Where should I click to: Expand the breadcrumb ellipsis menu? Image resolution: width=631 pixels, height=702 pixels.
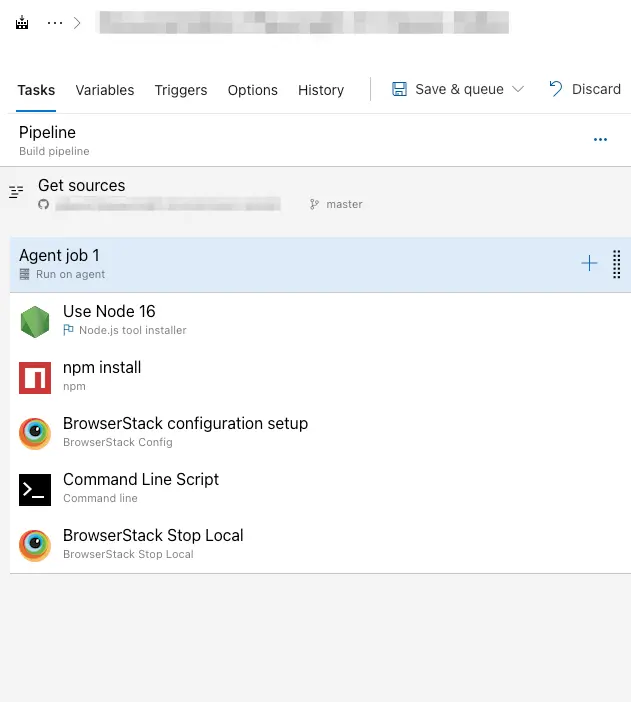click(x=55, y=23)
